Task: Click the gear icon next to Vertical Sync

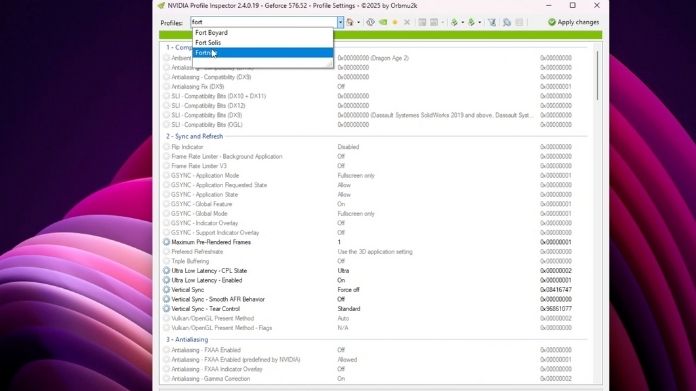Action: click(166, 290)
